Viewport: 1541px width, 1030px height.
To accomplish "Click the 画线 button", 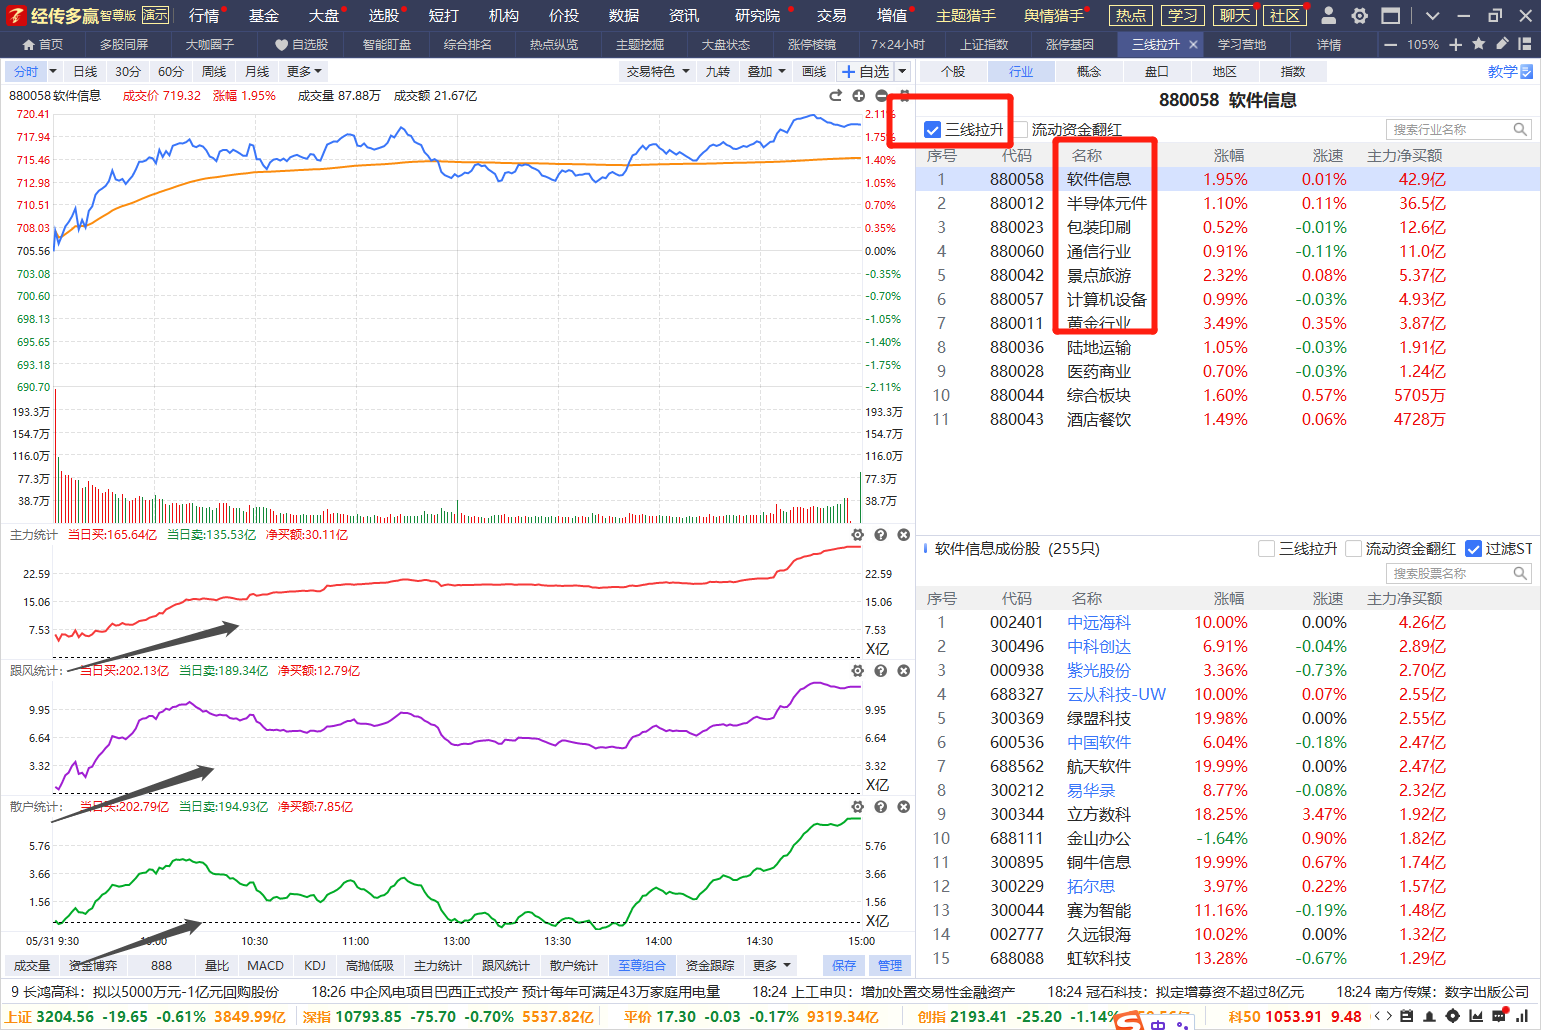I will 815,72.
